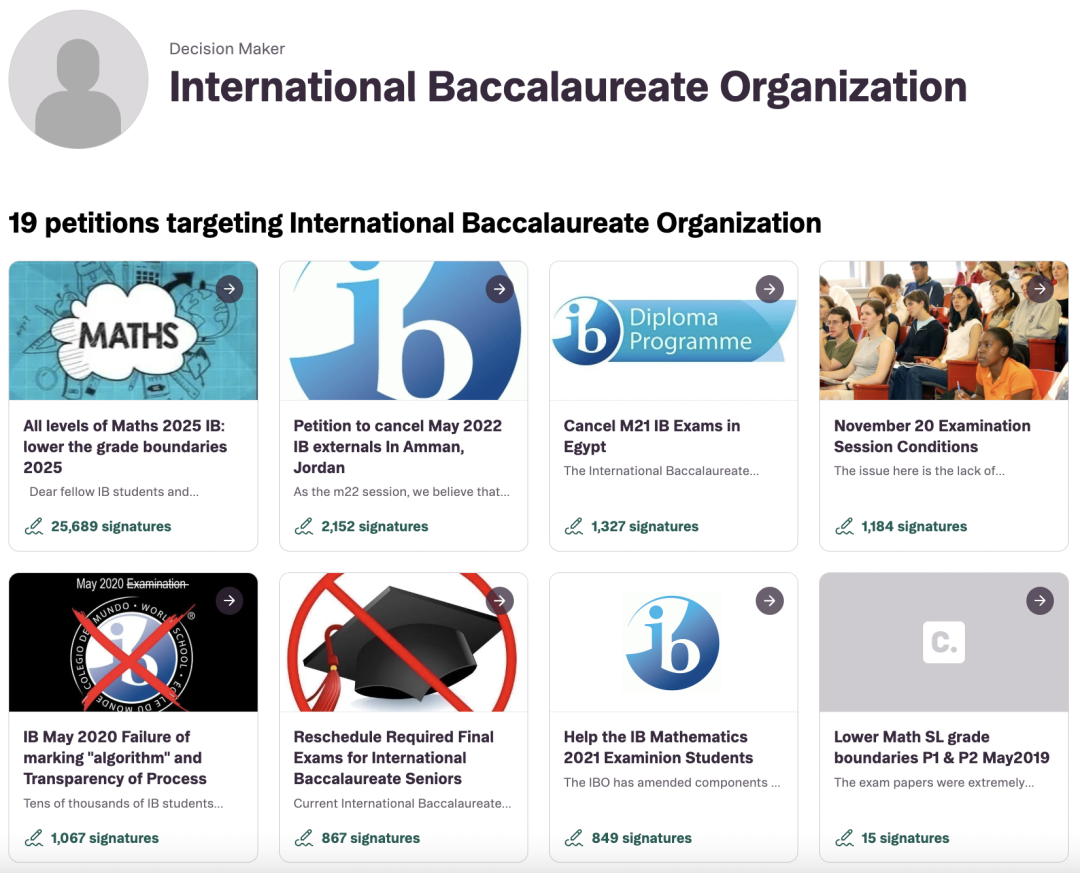The image size is (1080, 873).
Task: Click '1,327 signatures' count
Action: point(645,526)
